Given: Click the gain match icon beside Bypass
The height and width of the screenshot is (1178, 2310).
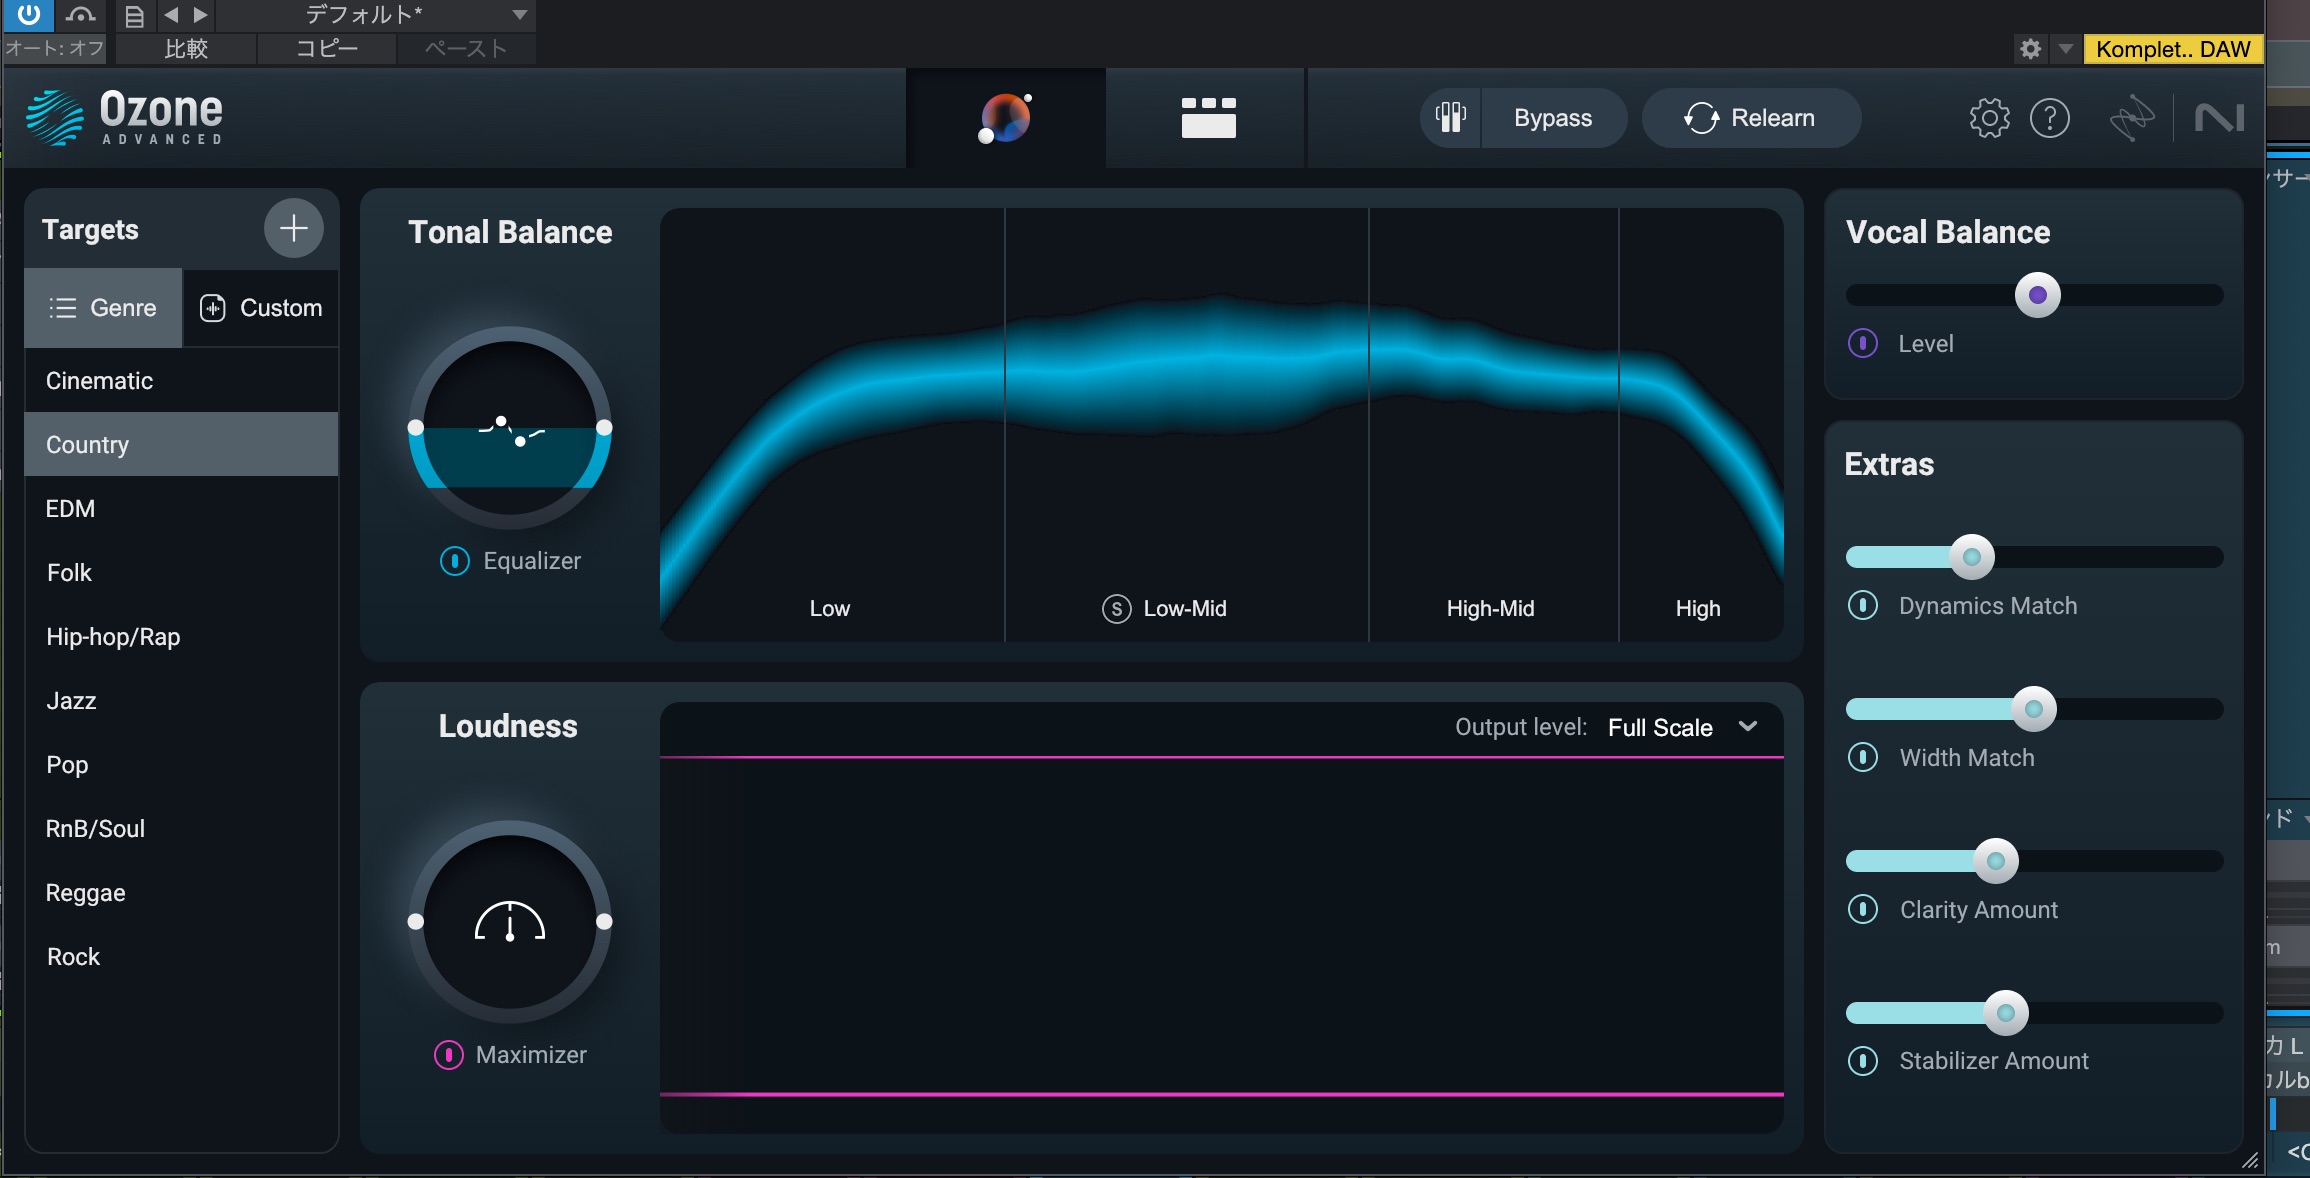Looking at the screenshot, I should pos(1451,118).
